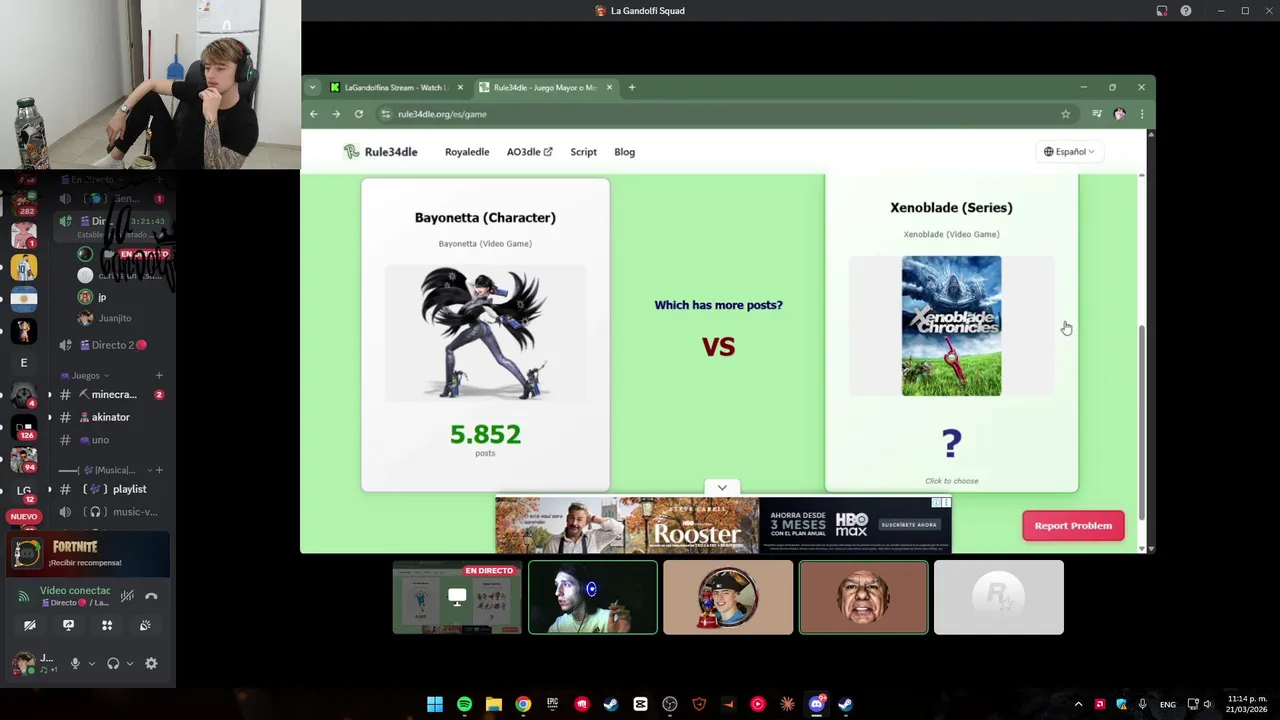Open Spotify from the taskbar
This screenshot has width=1280, height=720.
click(x=464, y=704)
